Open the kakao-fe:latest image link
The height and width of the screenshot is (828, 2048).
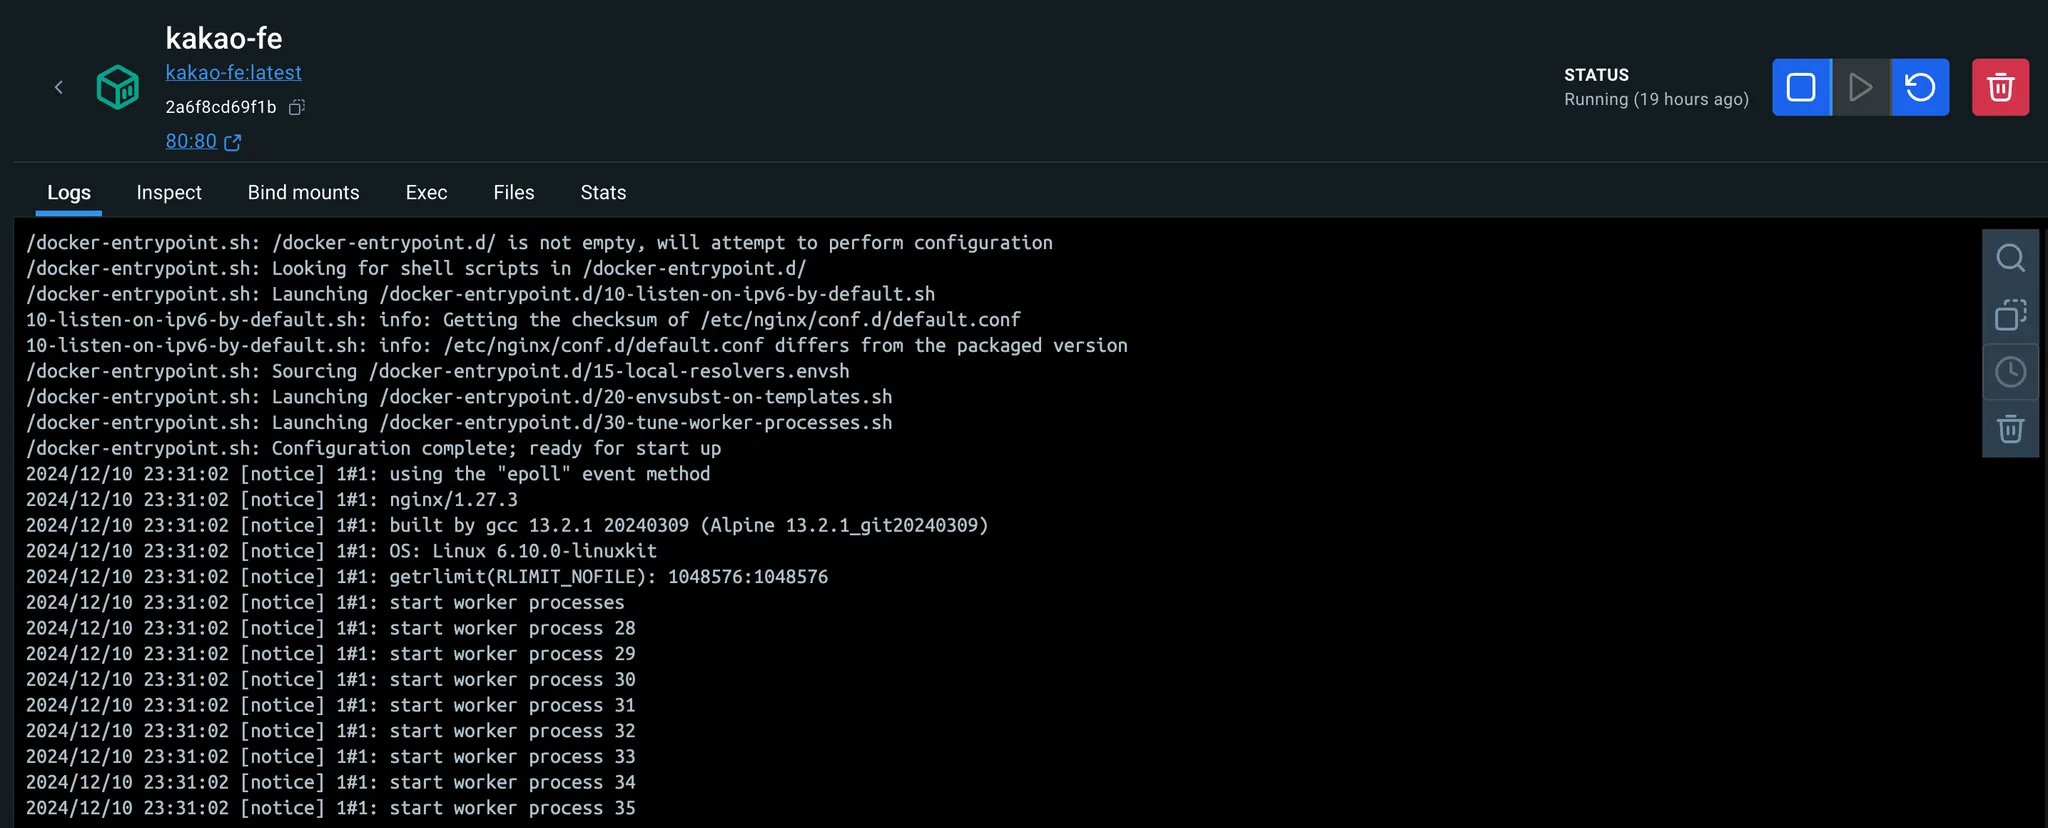233,72
